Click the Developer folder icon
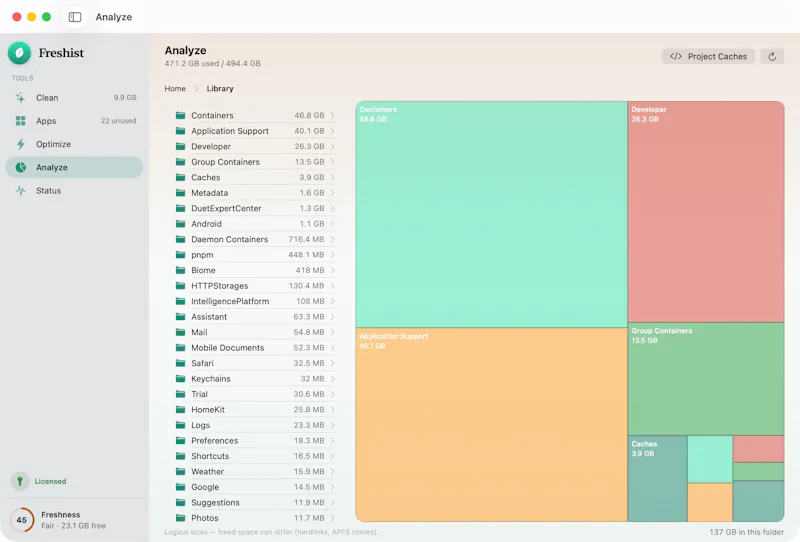Viewport: 800px width, 542px height. (x=180, y=146)
